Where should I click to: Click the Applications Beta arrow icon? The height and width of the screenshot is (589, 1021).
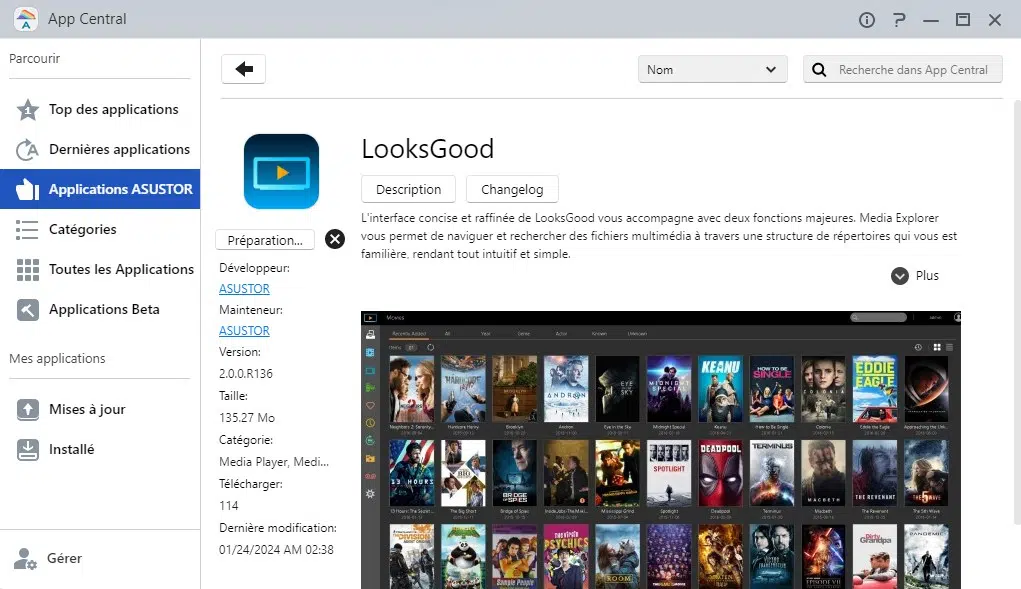point(27,310)
